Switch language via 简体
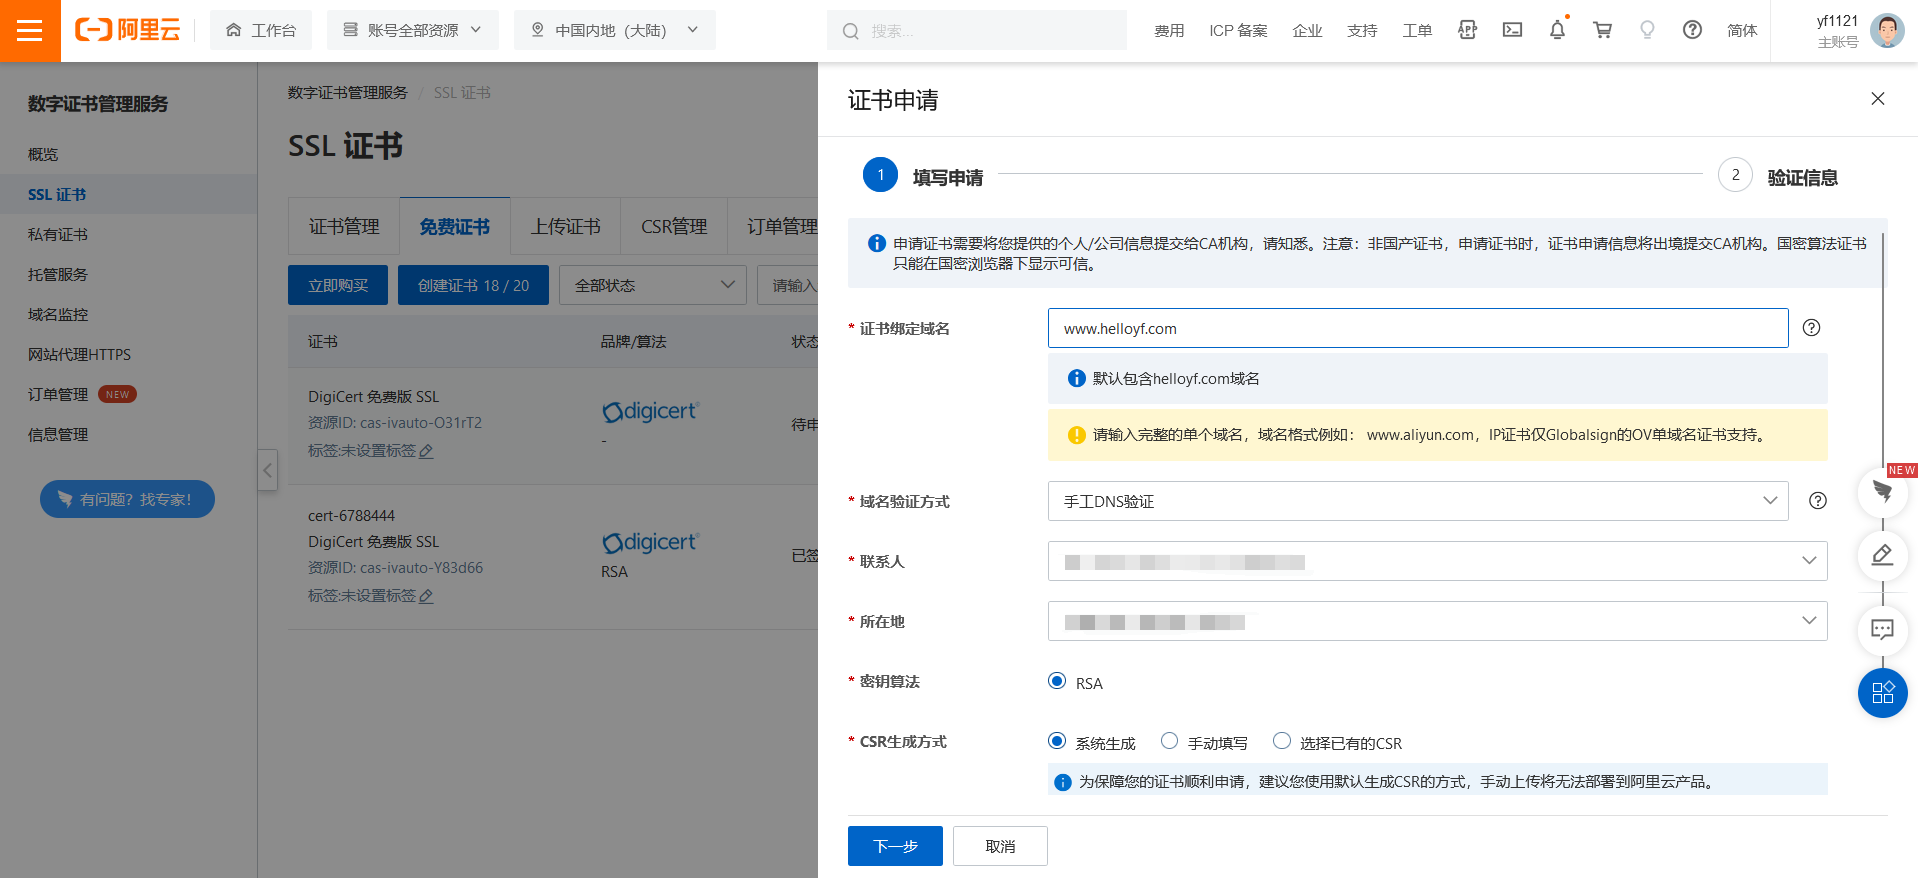1918x878 pixels. pos(1742,31)
